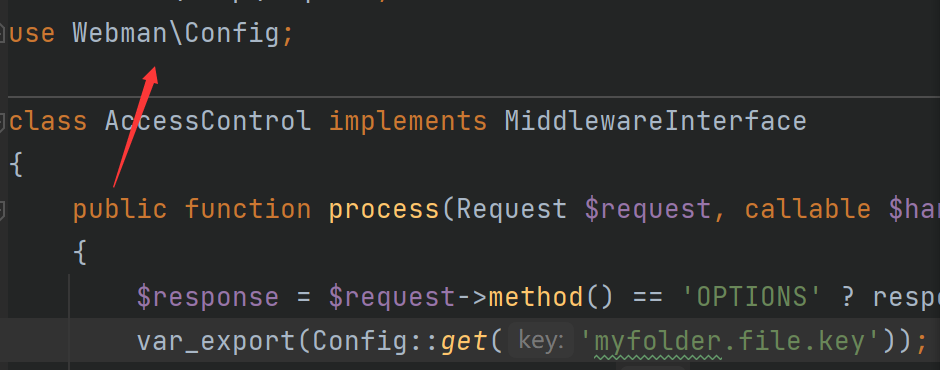Click the callable keyword
The width and height of the screenshot is (940, 370).
(x=808, y=209)
